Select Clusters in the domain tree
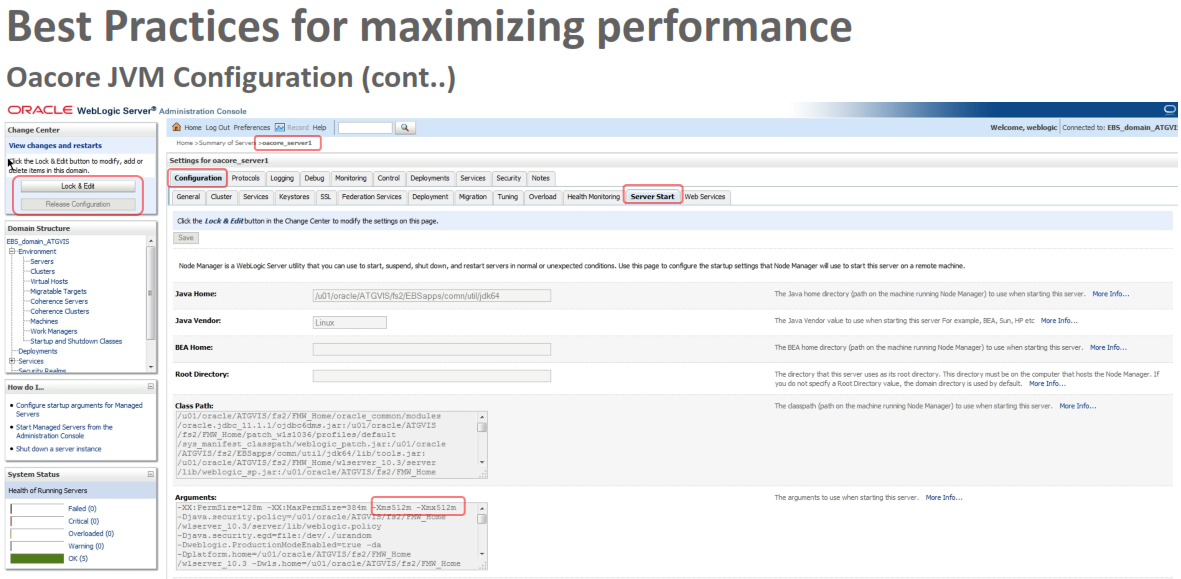The image size is (1181, 579). pos(42,271)
